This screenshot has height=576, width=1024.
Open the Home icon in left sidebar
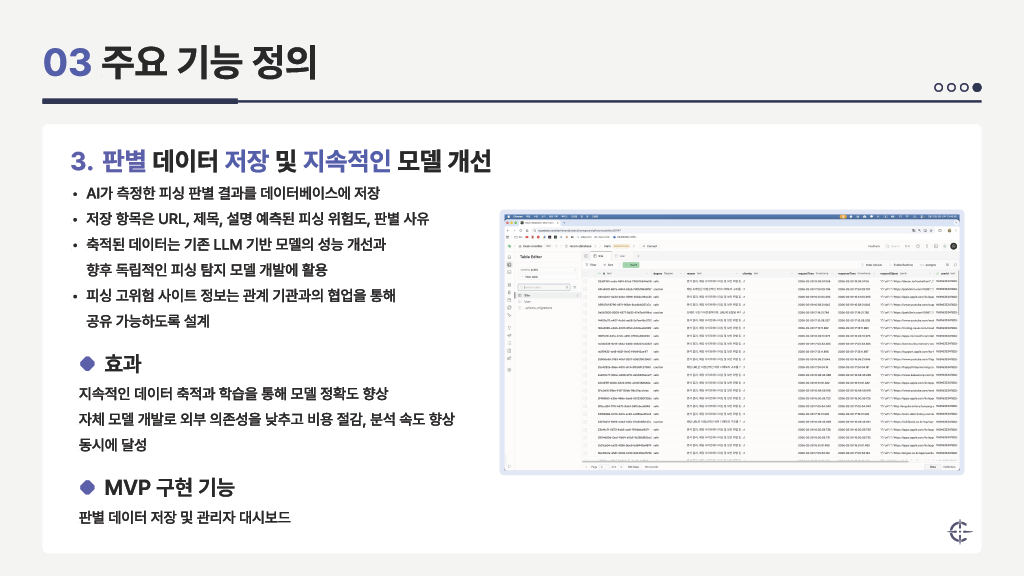(x=509, y=256)
